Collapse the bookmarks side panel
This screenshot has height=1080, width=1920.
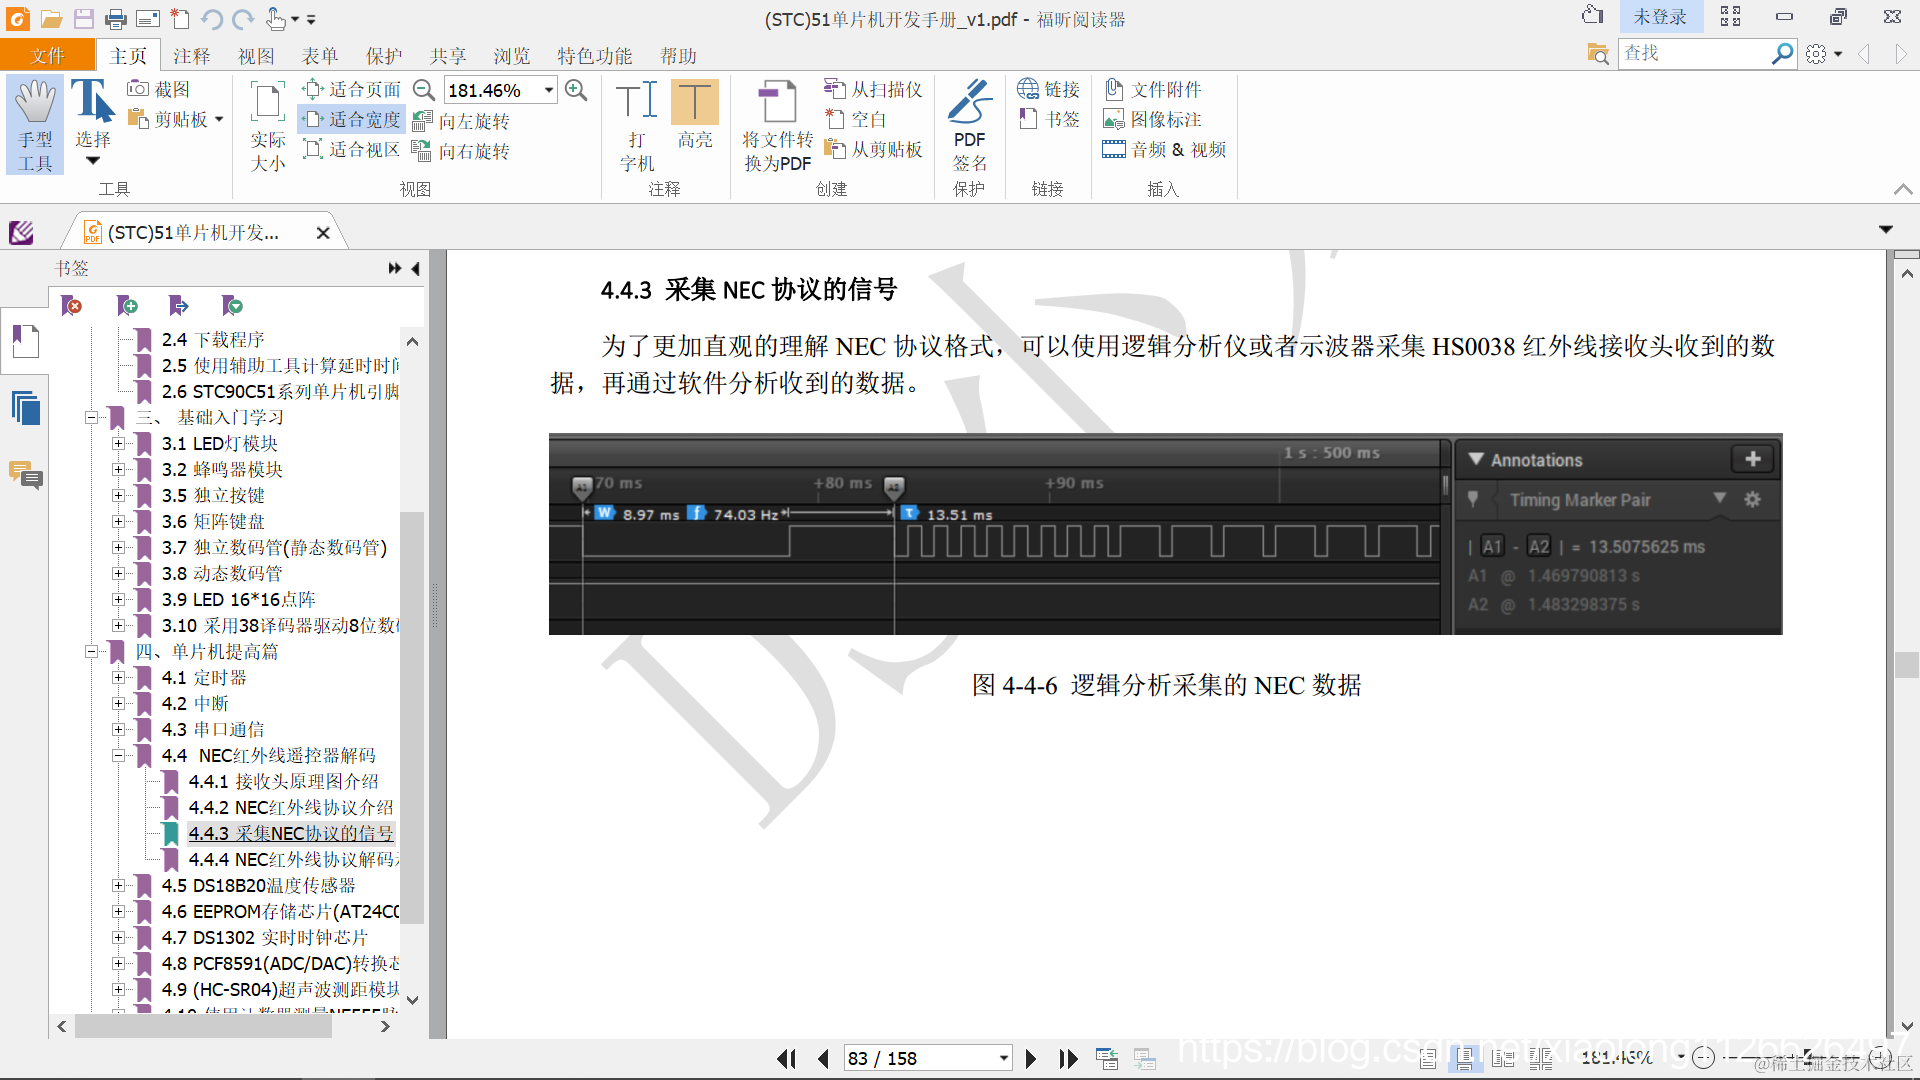(x=415, y=268)
